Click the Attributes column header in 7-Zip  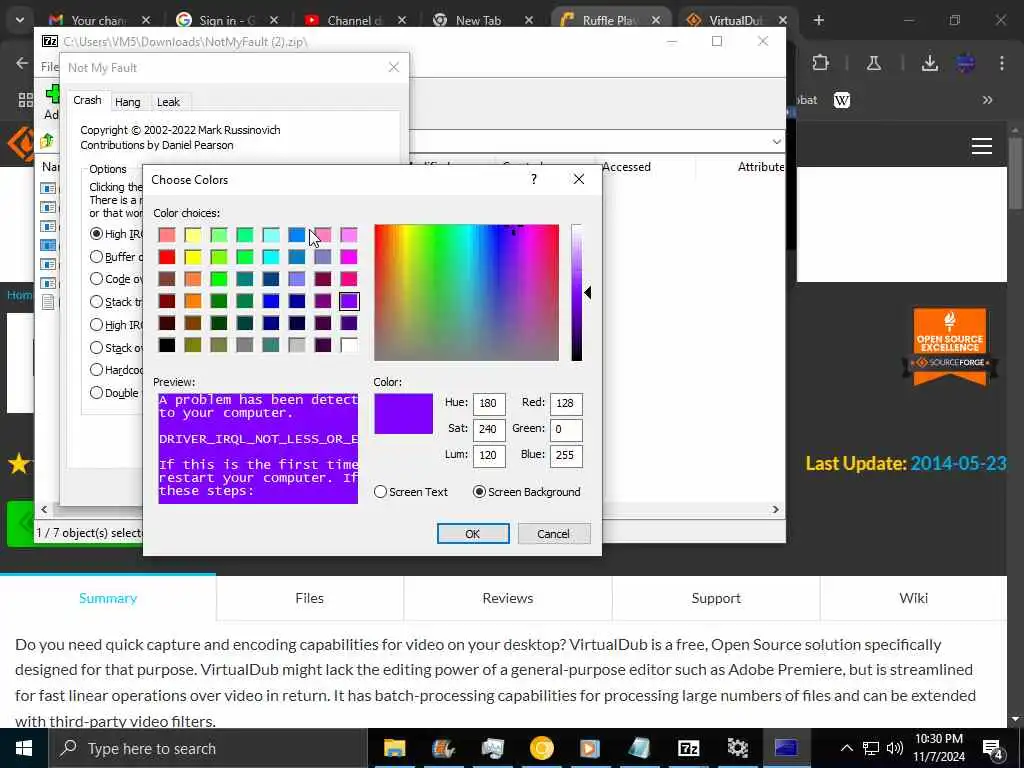[761, 167]
